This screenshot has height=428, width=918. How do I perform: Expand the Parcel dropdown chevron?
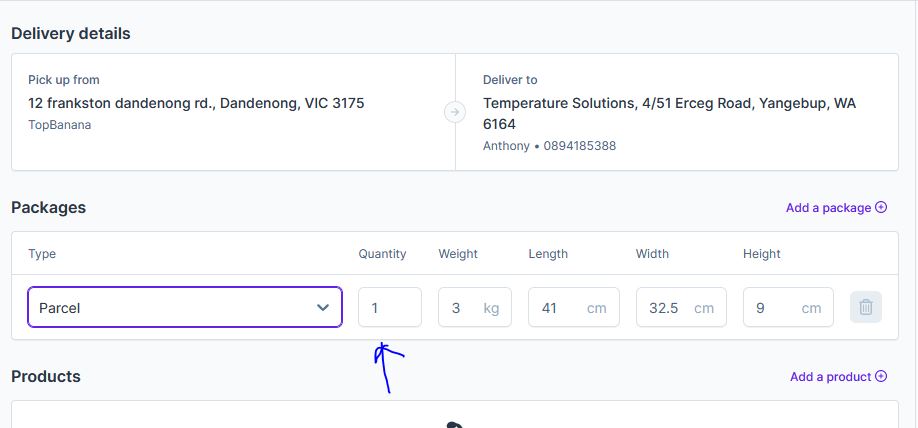tap(323, 307)
